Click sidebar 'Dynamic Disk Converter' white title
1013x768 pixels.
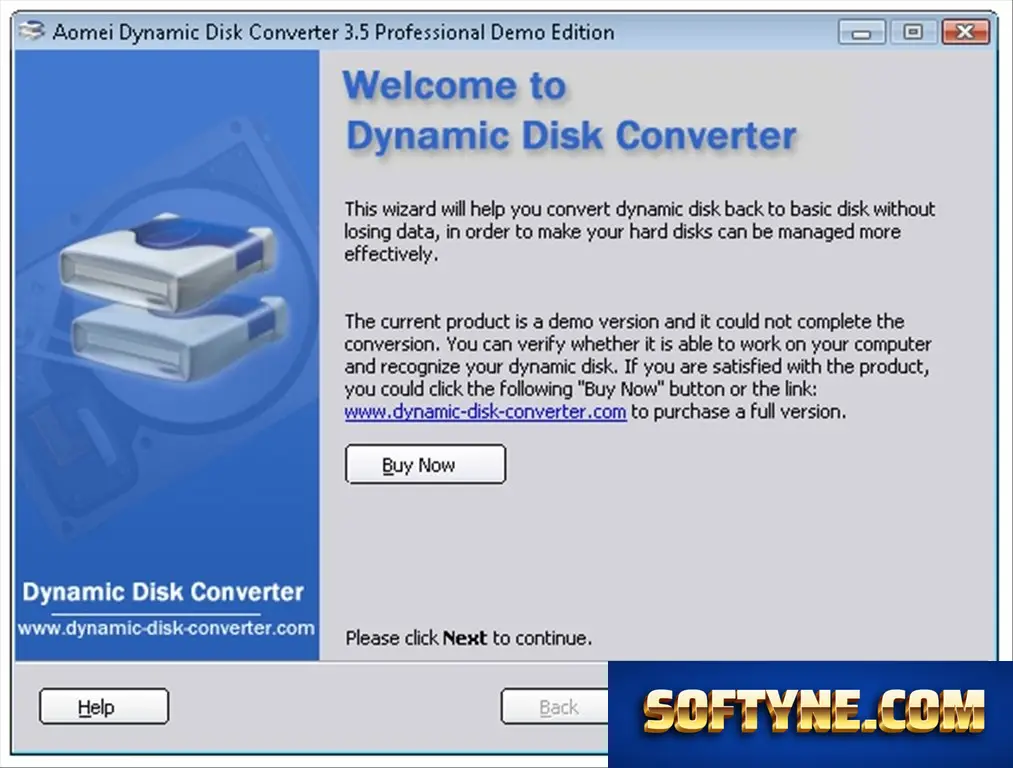163,592
